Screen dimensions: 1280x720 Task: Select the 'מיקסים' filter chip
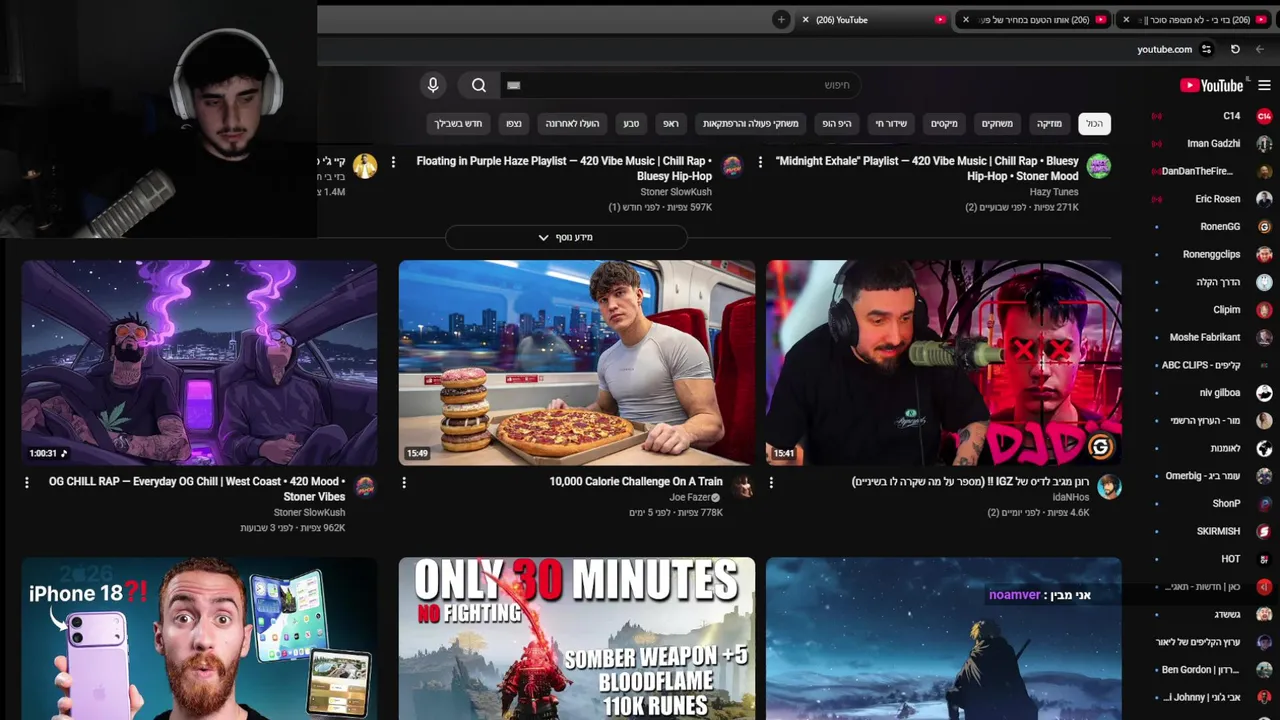[x=944, y=123]
